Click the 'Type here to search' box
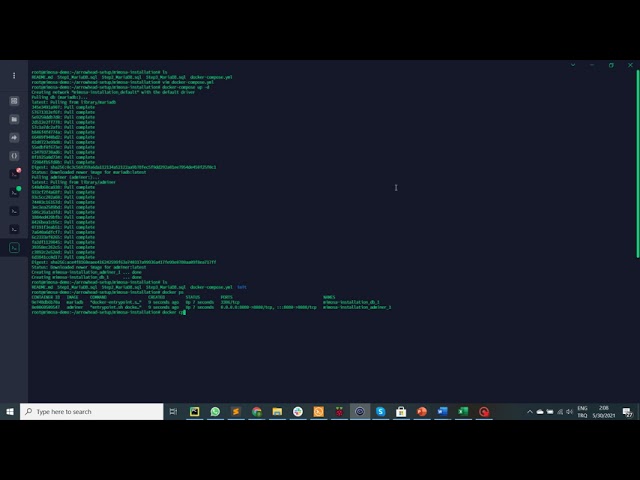 (x=92, y=411)
